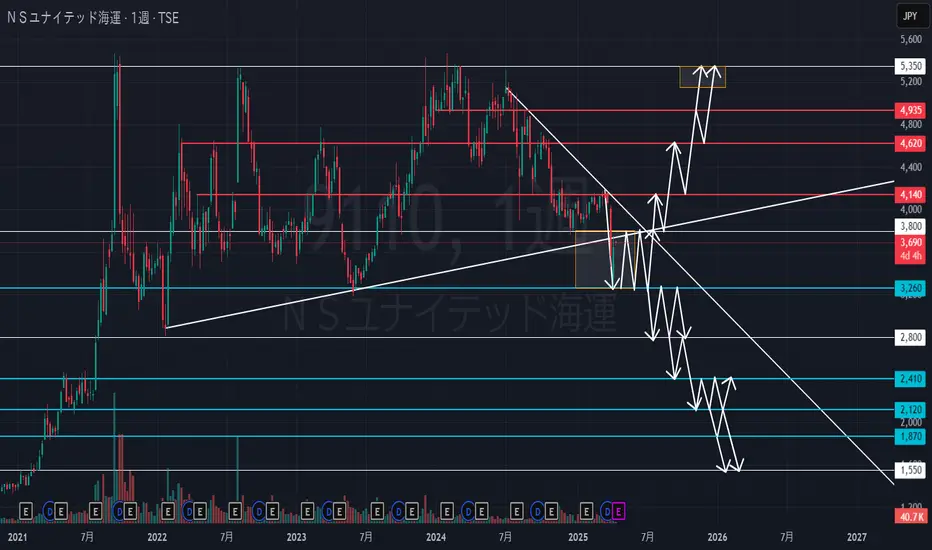The width and height of the screenshot is (932, 550).
Task: Open the earnings marker right after the spring 2022 dividend
Action: 200,511
